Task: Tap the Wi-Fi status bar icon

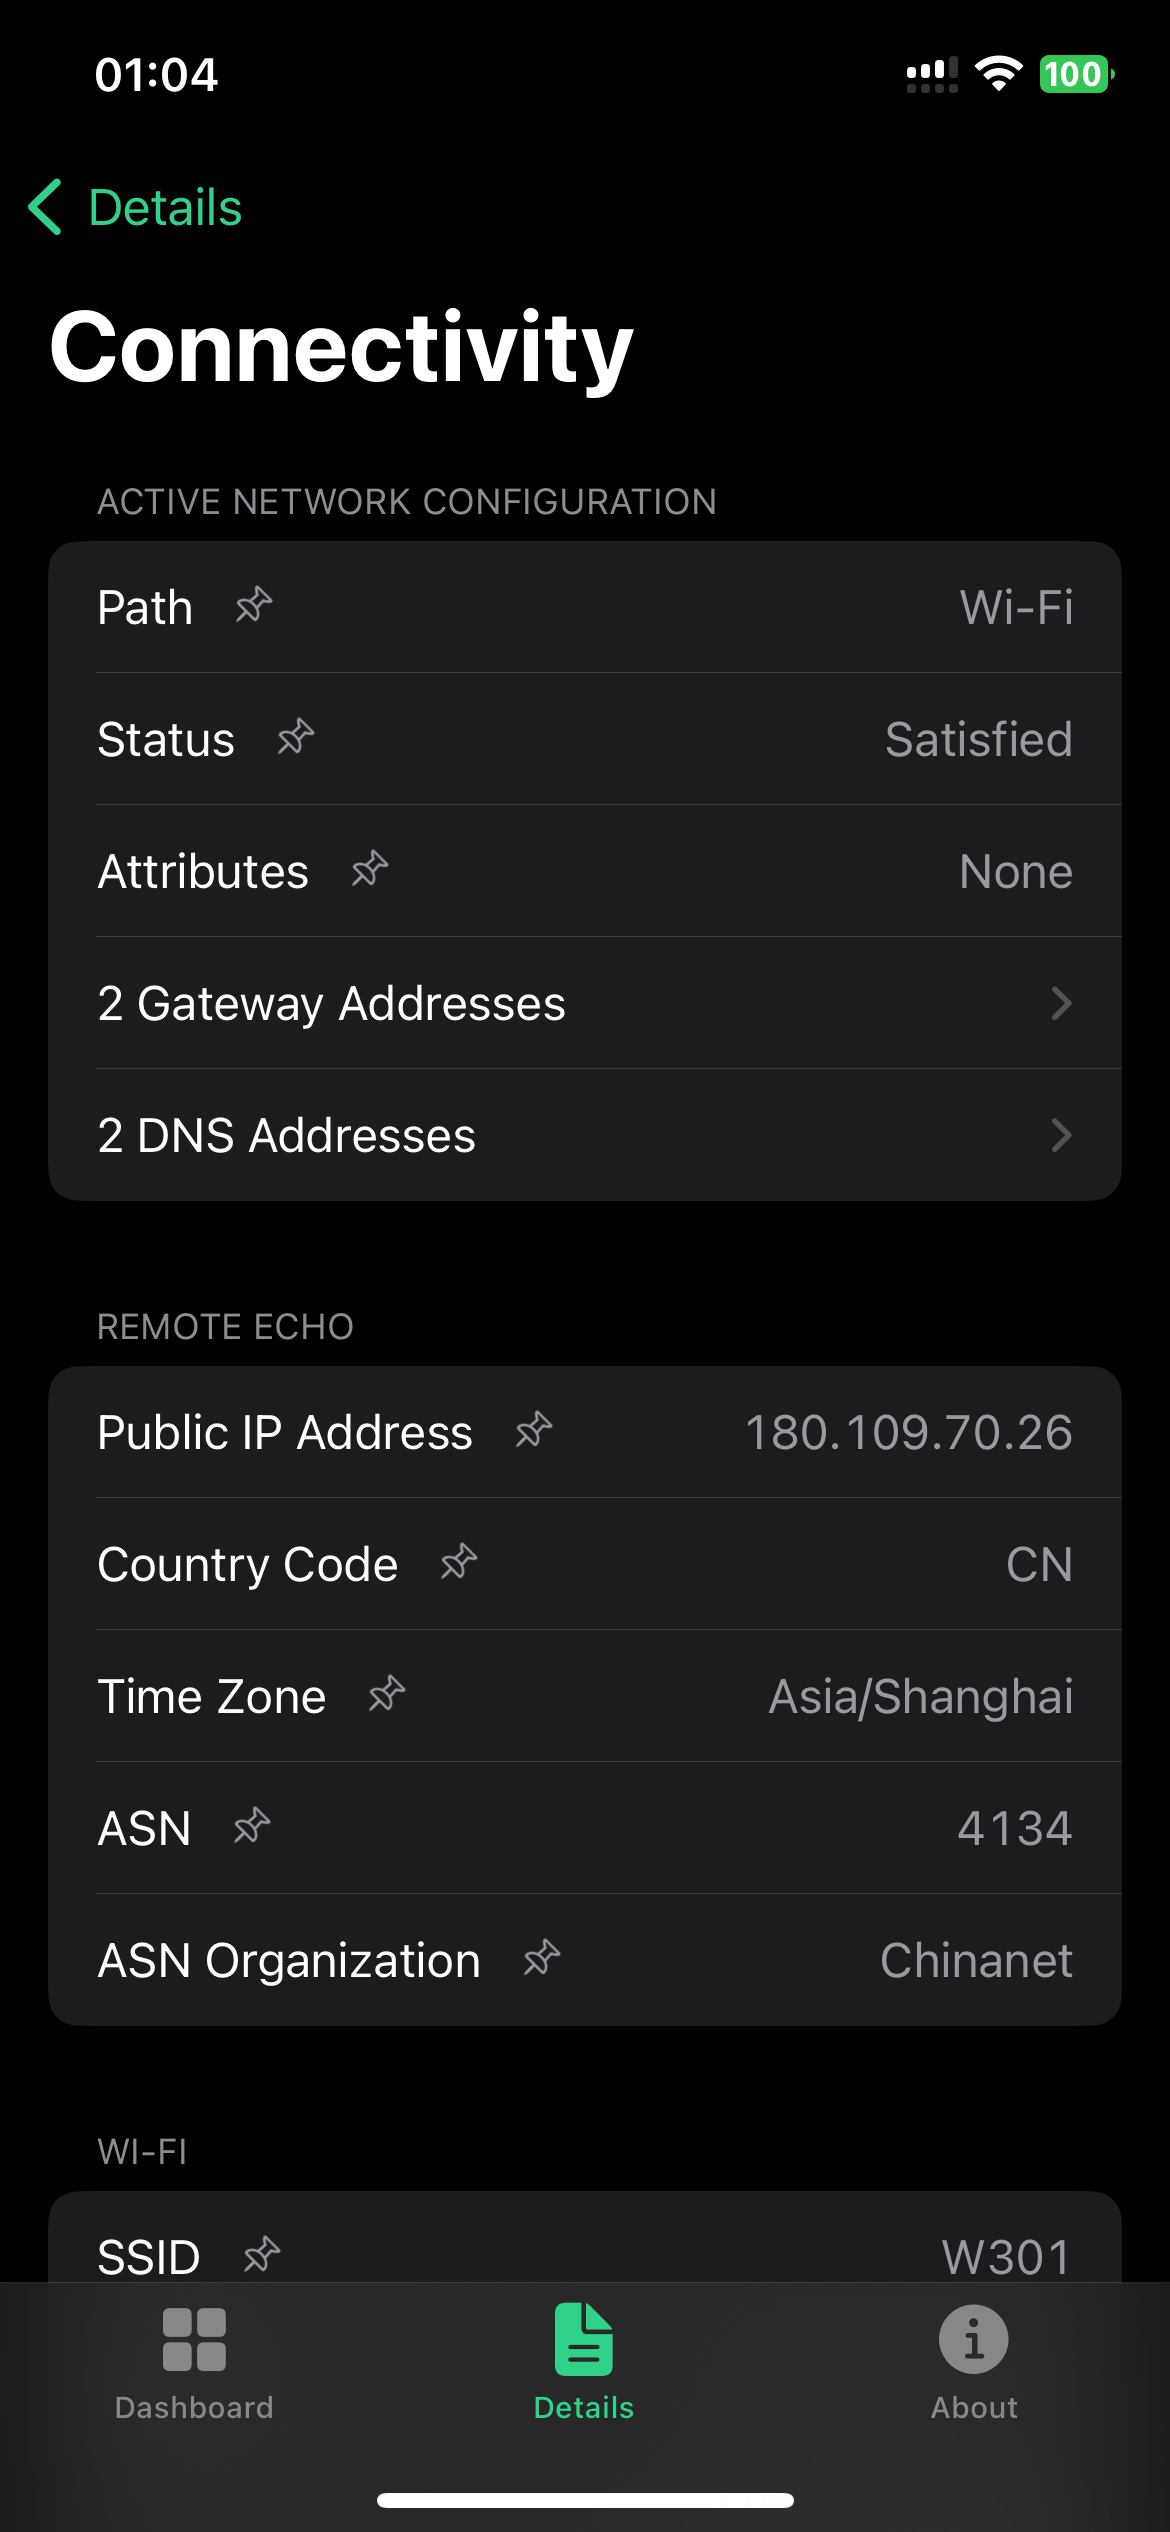Action: [998, 74]
